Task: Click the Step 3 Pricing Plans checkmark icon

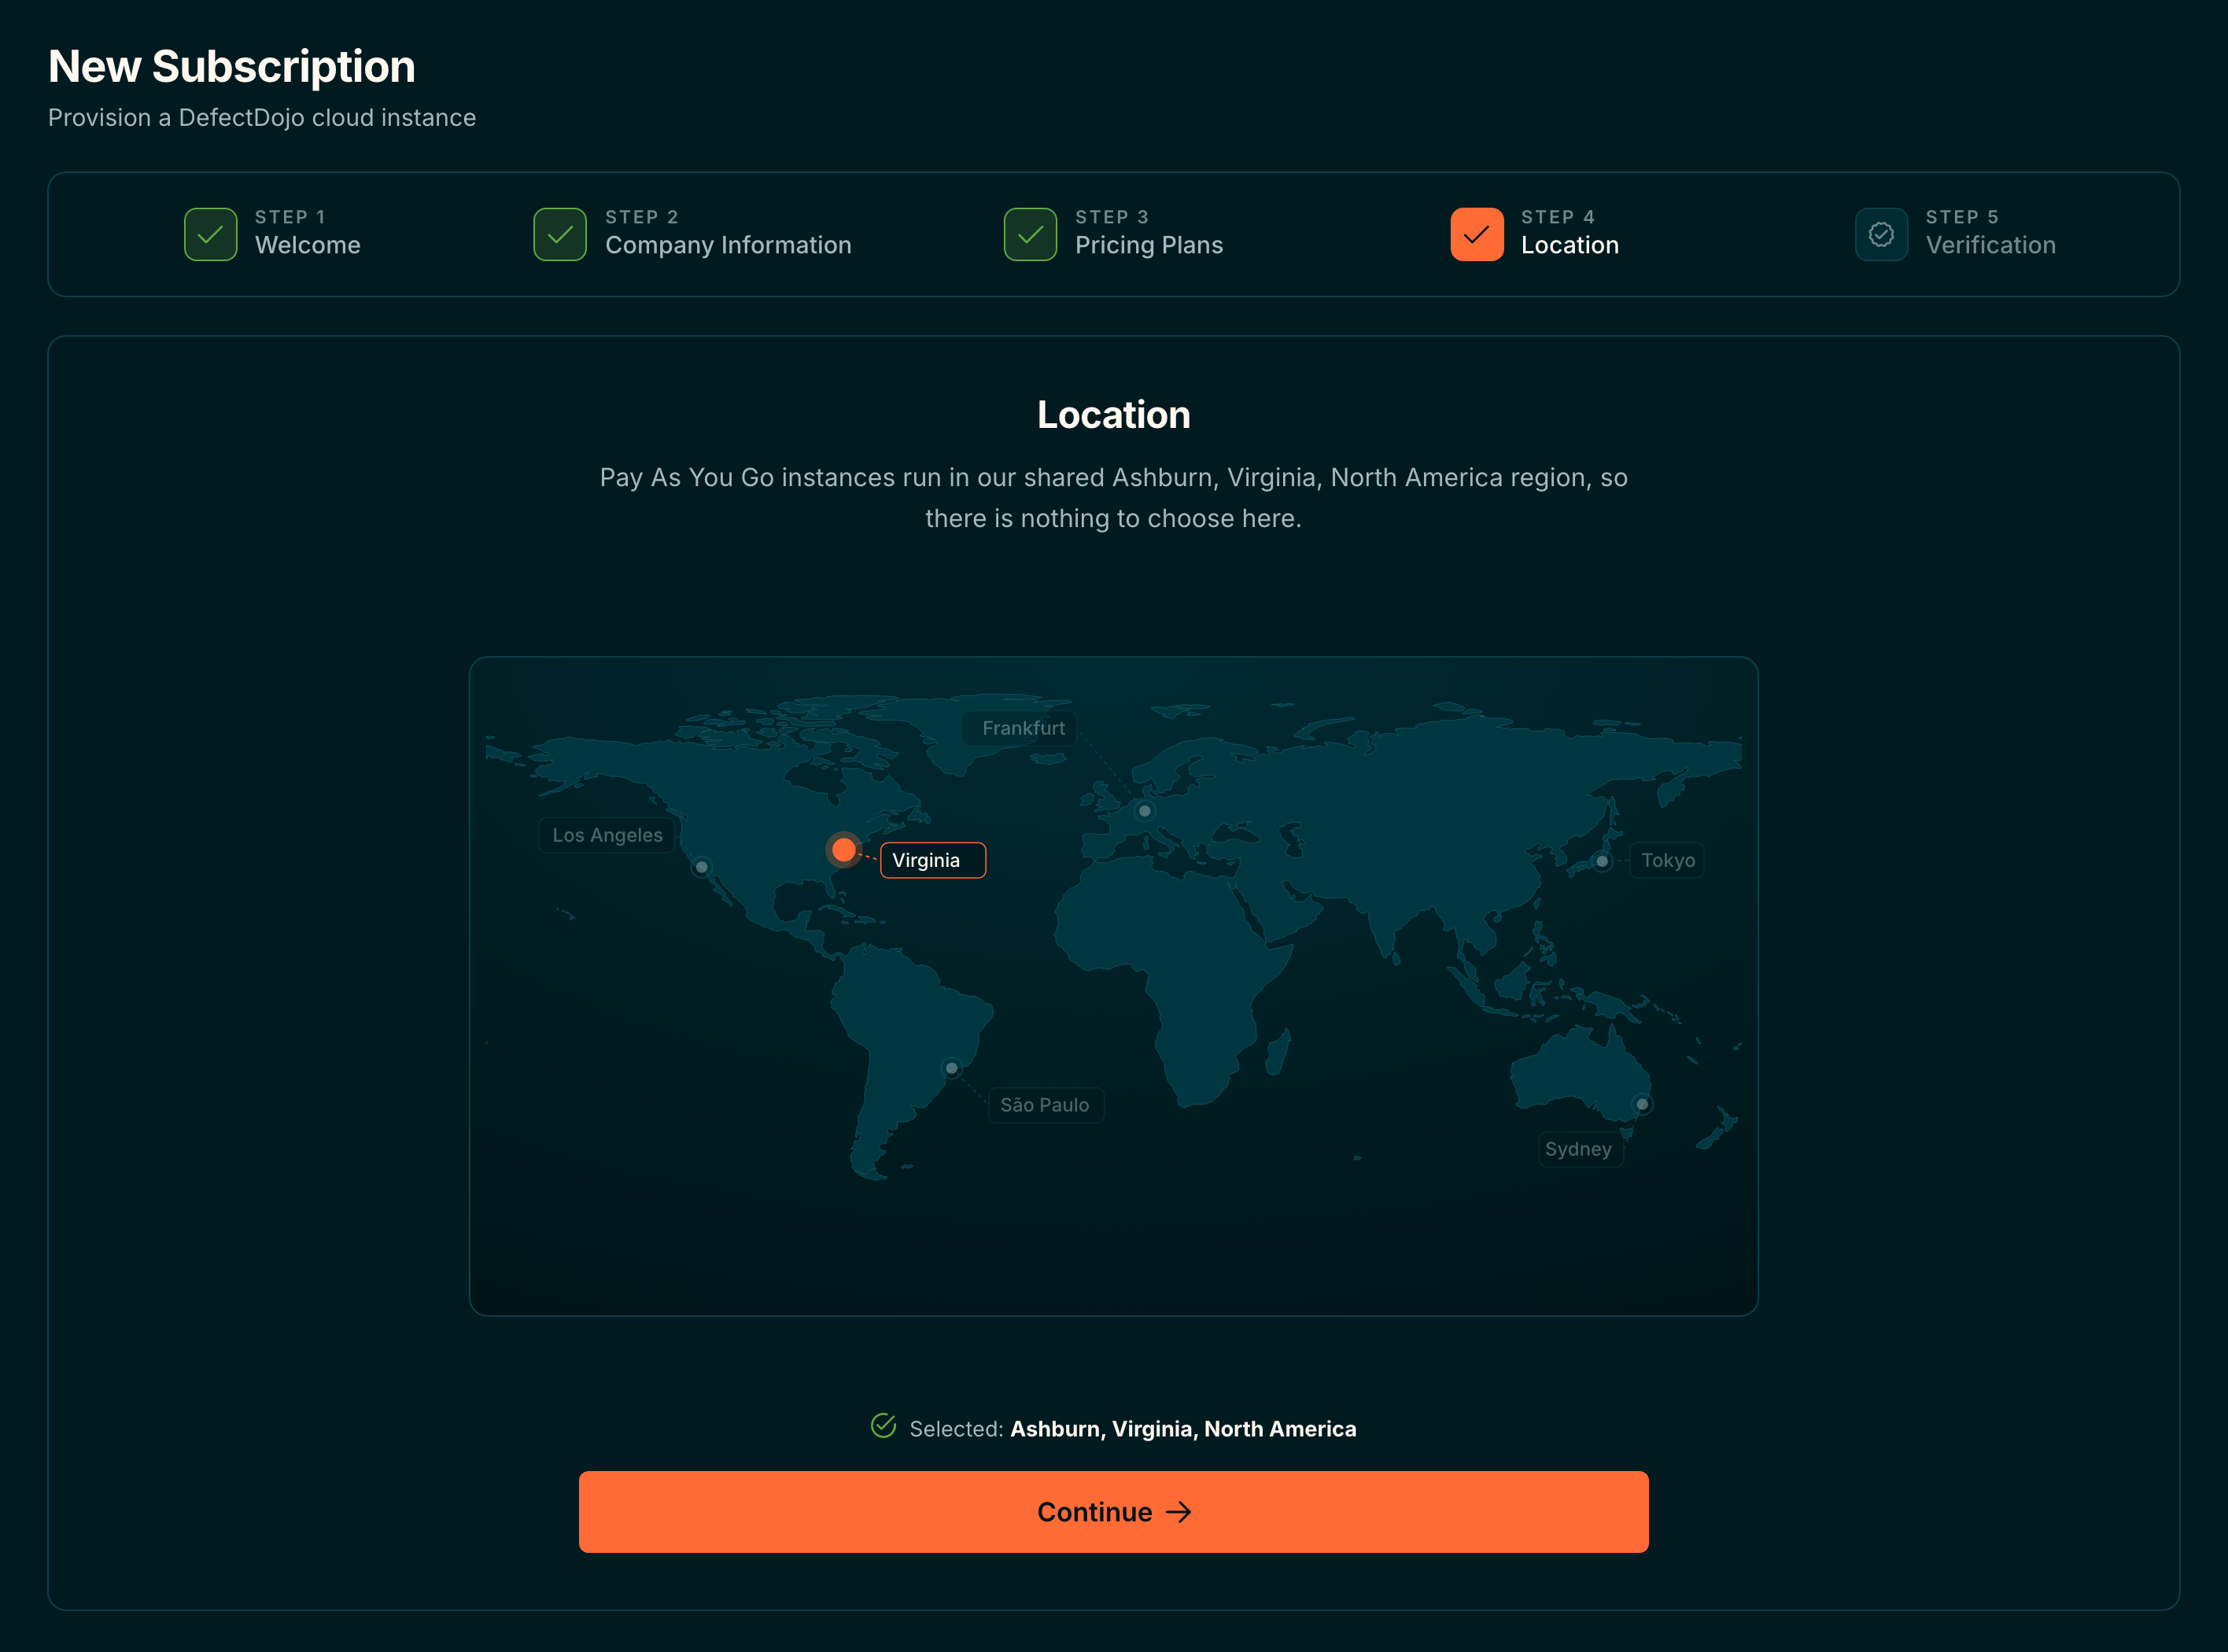Action: pos(1030,234)
